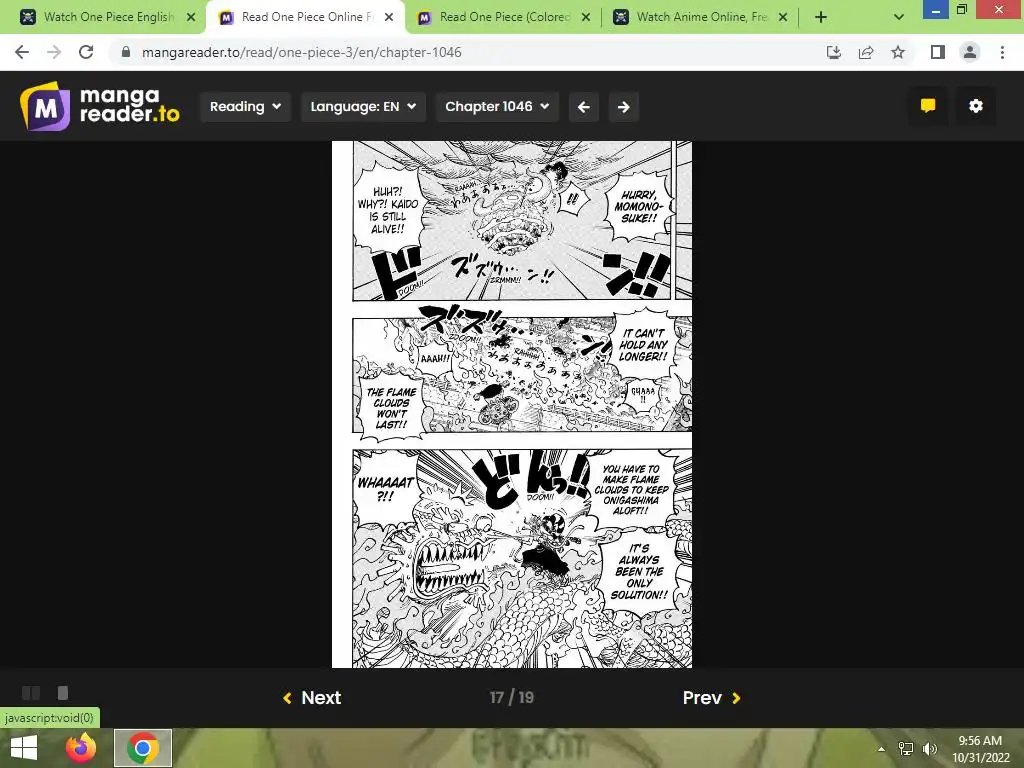
Task: Open the Reading mode dropdown
Action: pyautogui.click(x=245, y=106)
